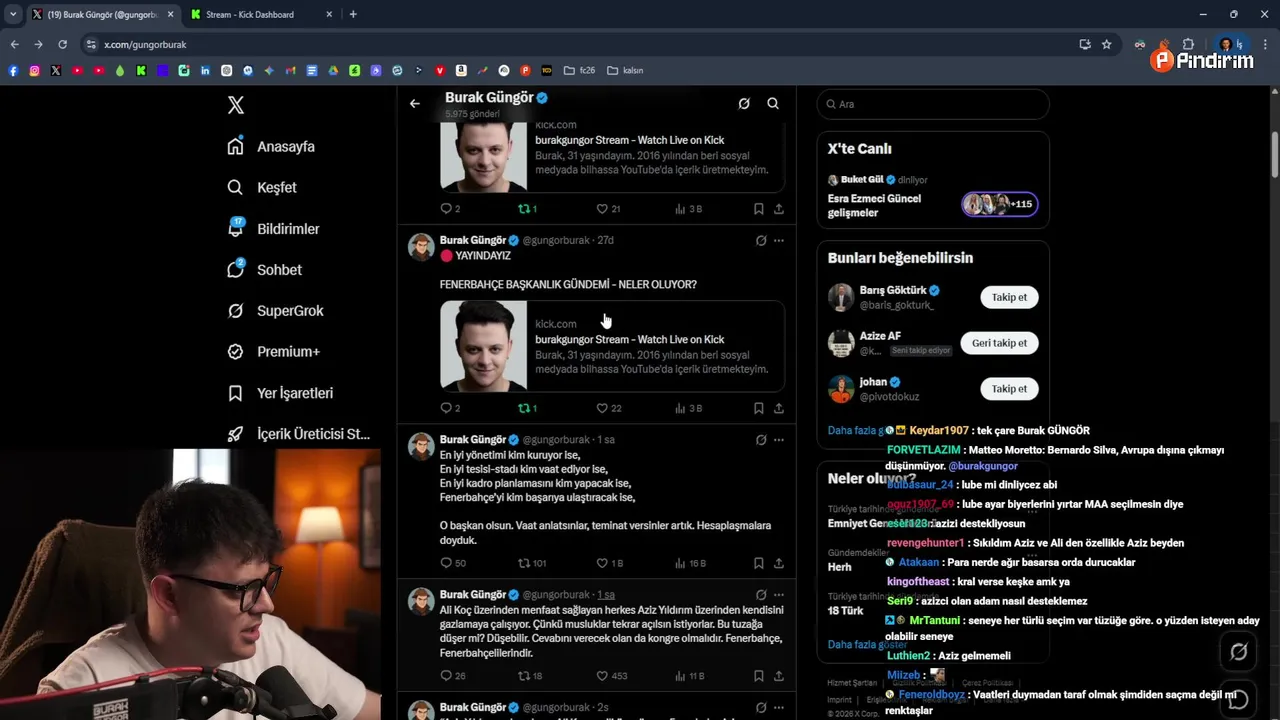Open the Chrome extensions puzzle menu

point(1189,44)
